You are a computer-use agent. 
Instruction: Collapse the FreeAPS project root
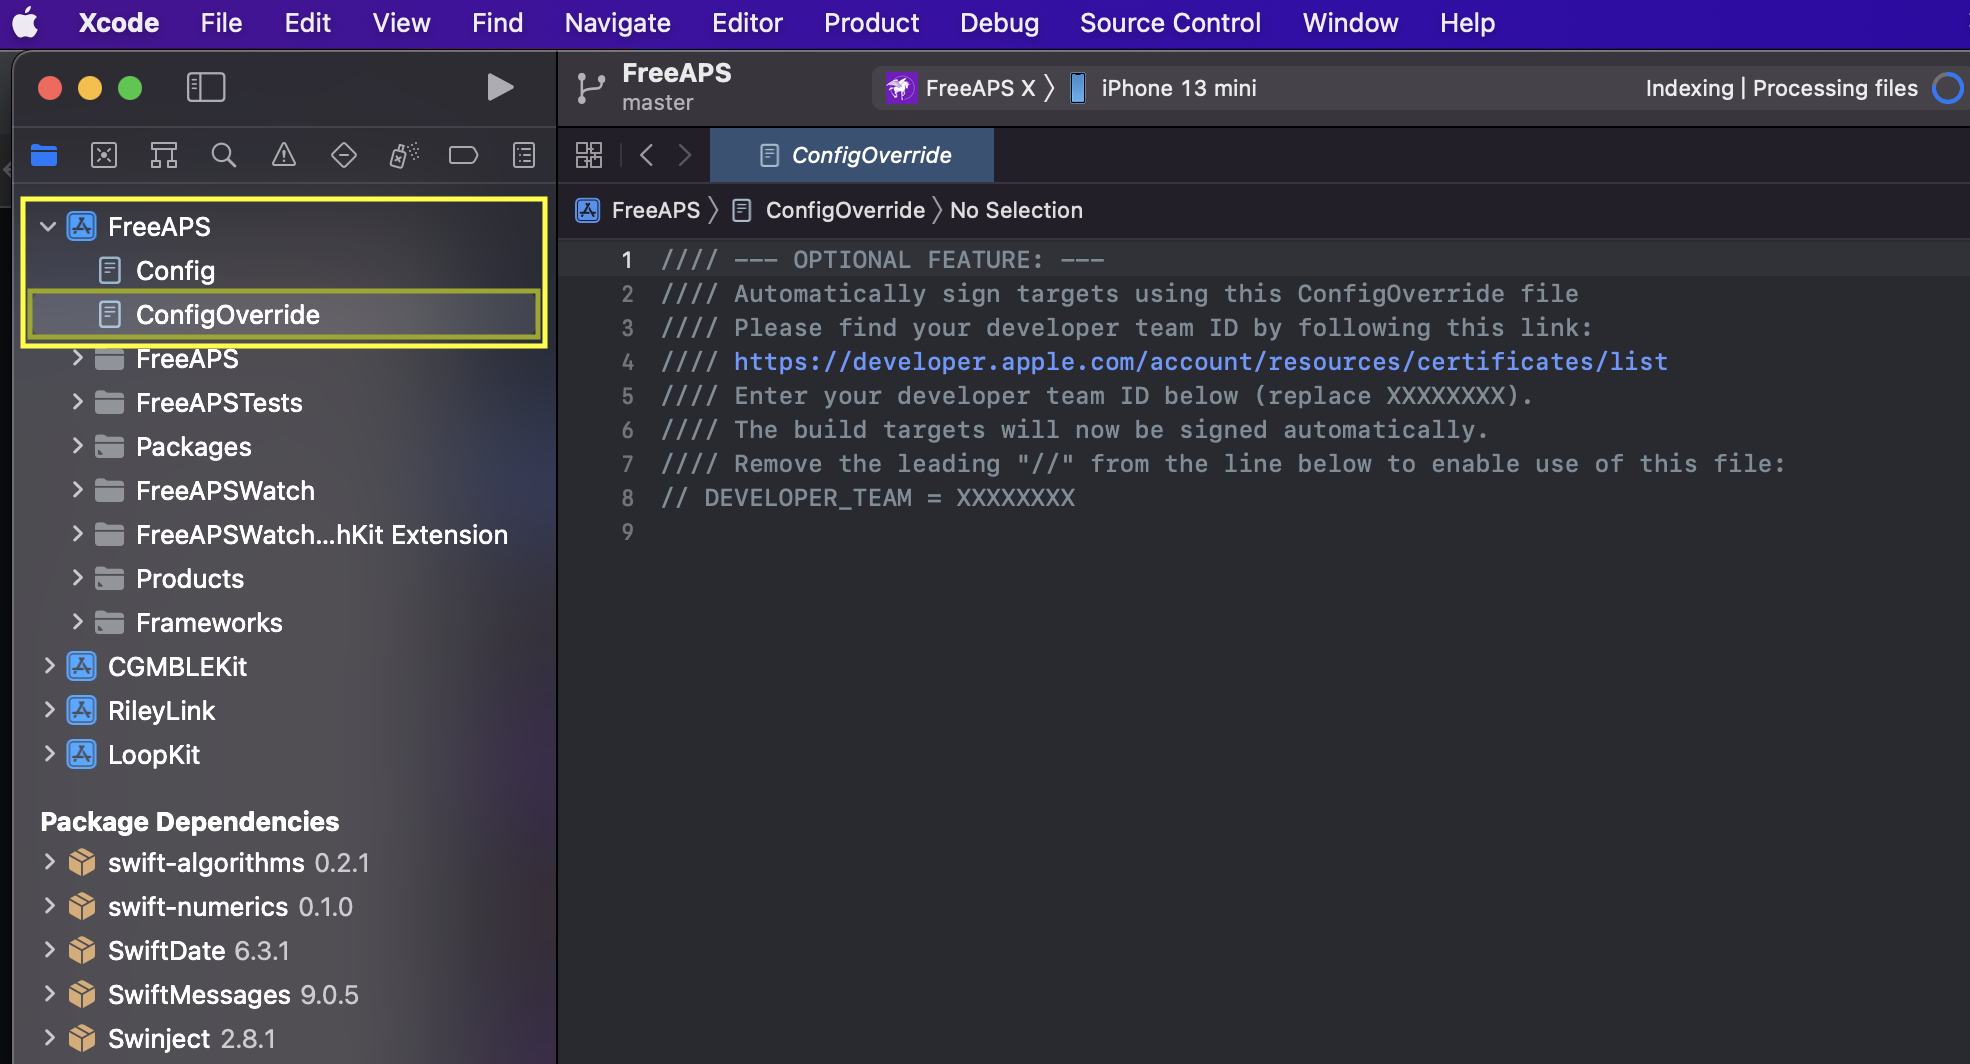click(48, 226)
